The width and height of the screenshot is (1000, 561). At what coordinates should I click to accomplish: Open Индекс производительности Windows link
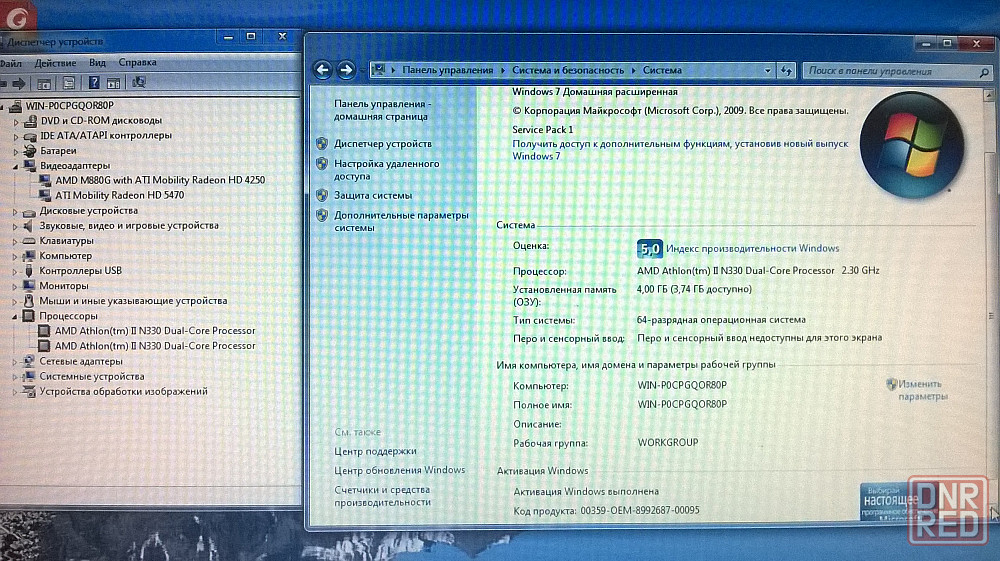753,249
